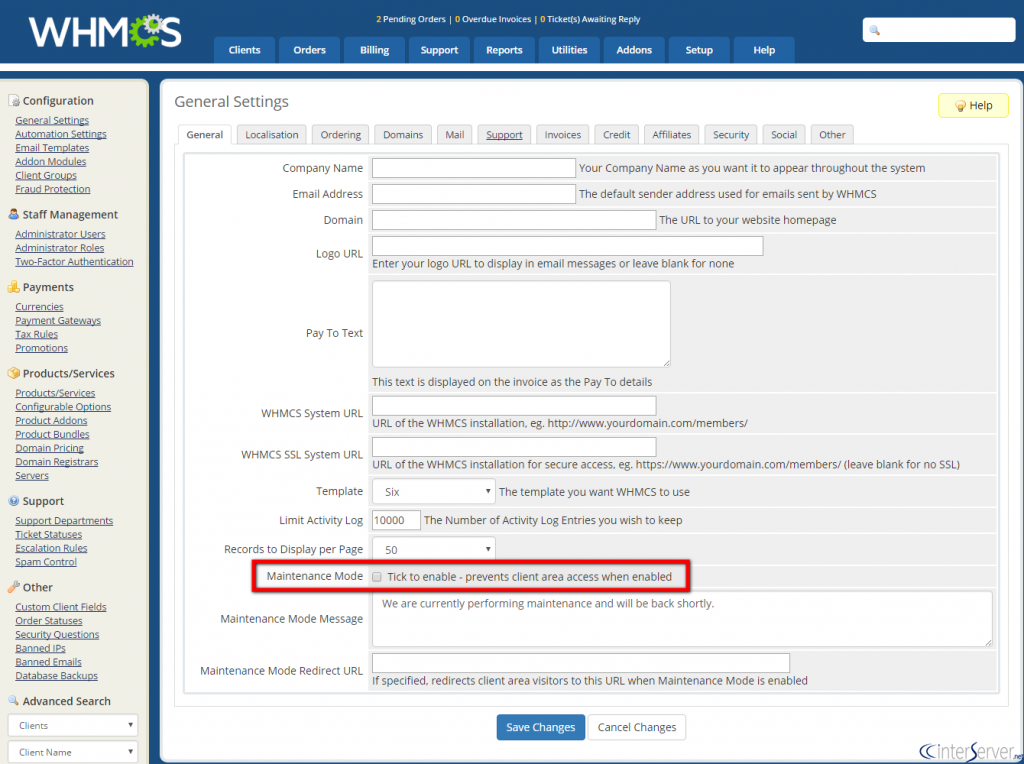Expand the Client Name search dropdown
The height and width of the screenshot is (764, 1024).
[73, 752]
